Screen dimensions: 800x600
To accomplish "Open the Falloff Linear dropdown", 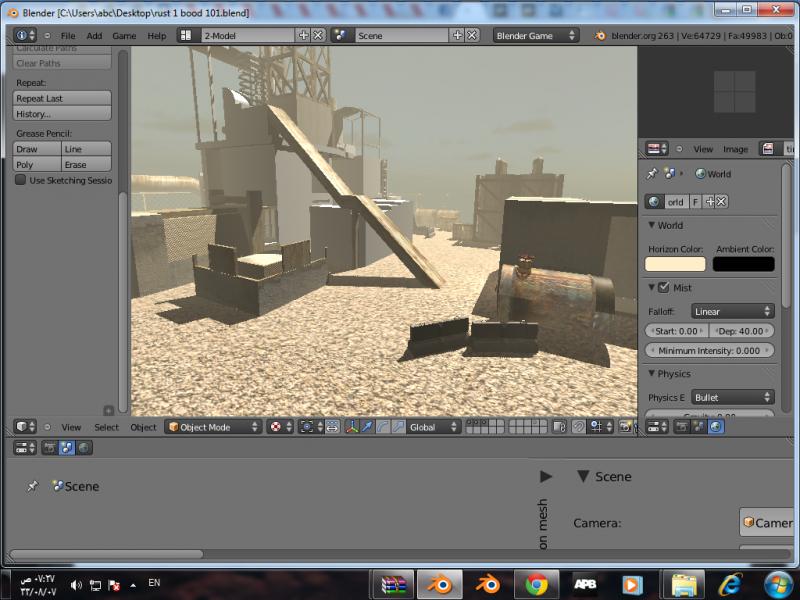I will pos(733,311).
